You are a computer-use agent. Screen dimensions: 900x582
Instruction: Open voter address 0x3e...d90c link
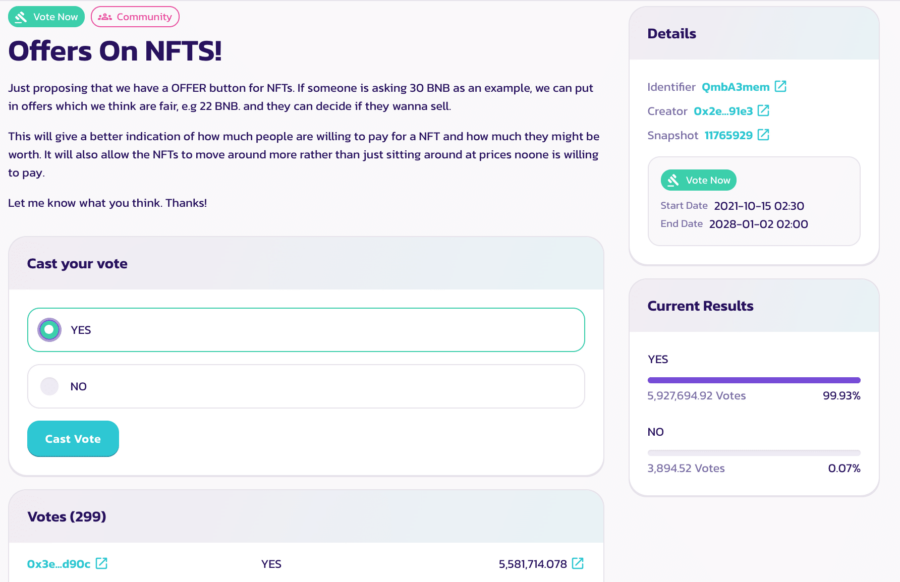tap(58, 564)
